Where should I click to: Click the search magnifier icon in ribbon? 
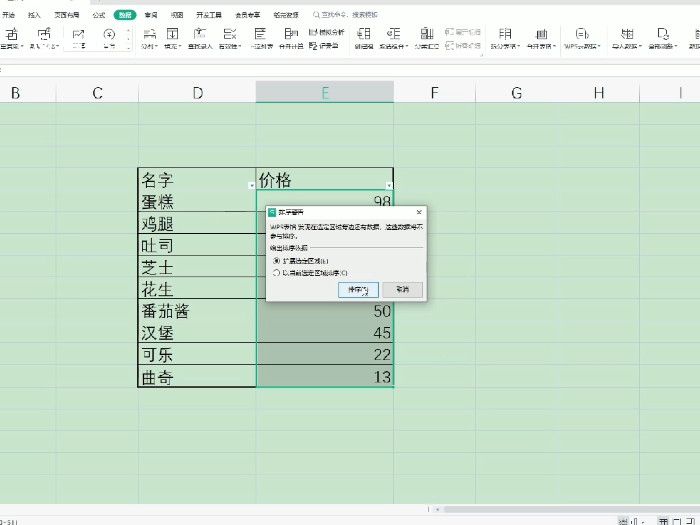(316, 15)
